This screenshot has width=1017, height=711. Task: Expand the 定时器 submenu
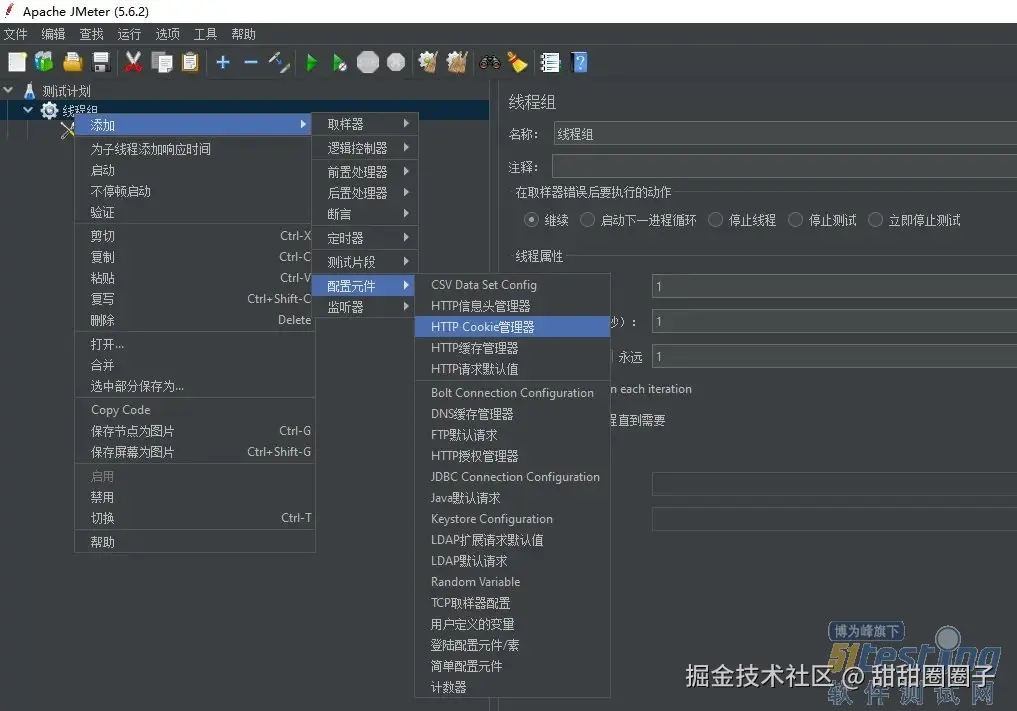[x=365, y=237]
